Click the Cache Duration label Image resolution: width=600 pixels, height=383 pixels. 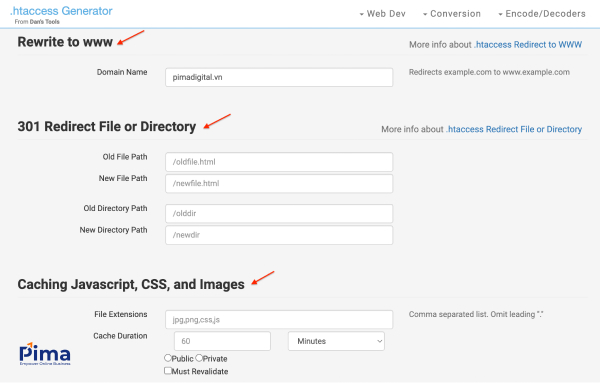(x=120, y=336)
